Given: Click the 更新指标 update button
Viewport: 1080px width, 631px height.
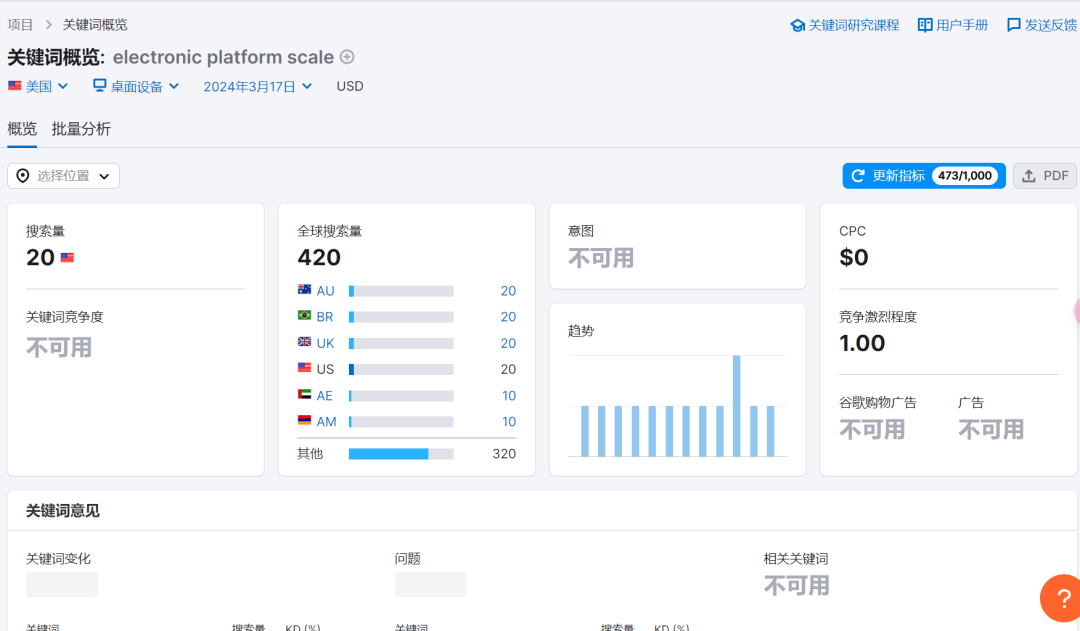Looking at the screenshot, I should (897, 175).
